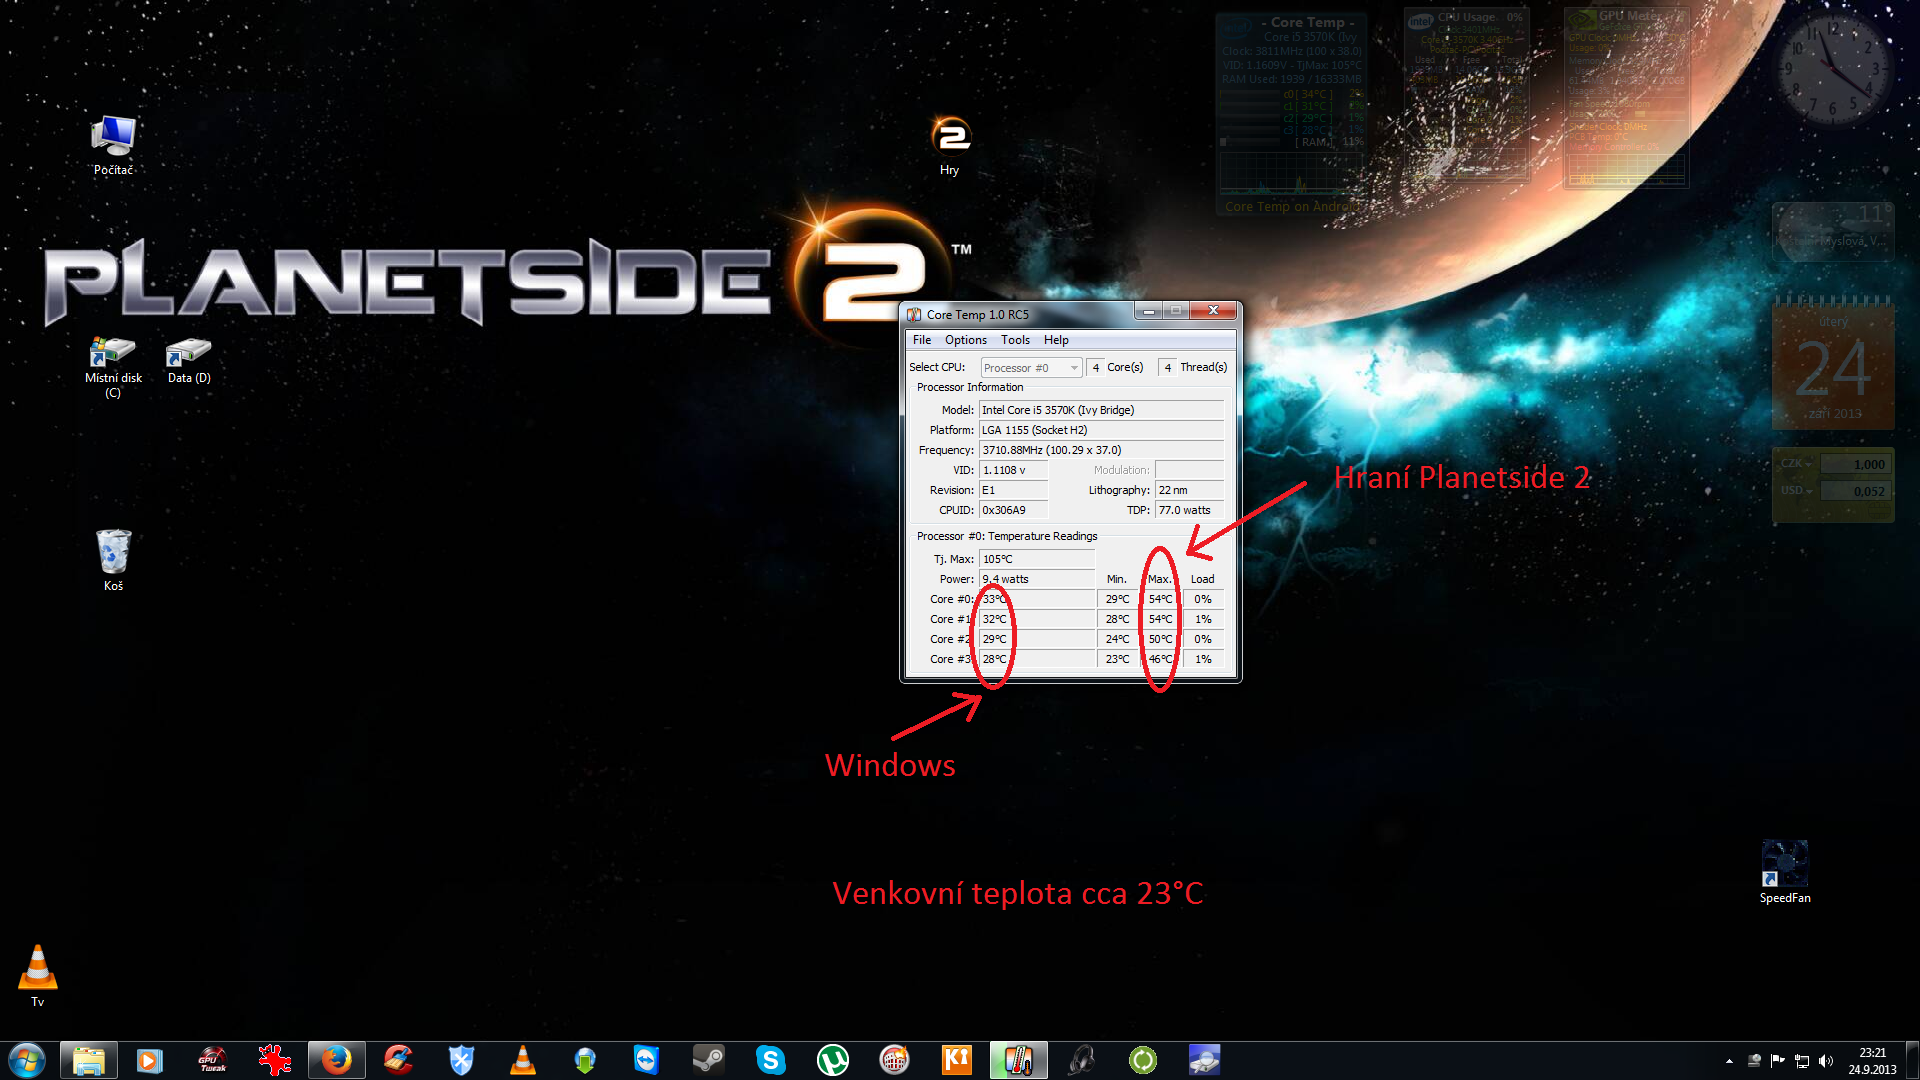This screenshot has height=1080, width=1920.
Task: Open the Koš recycle bin
Action: [113, 560]
